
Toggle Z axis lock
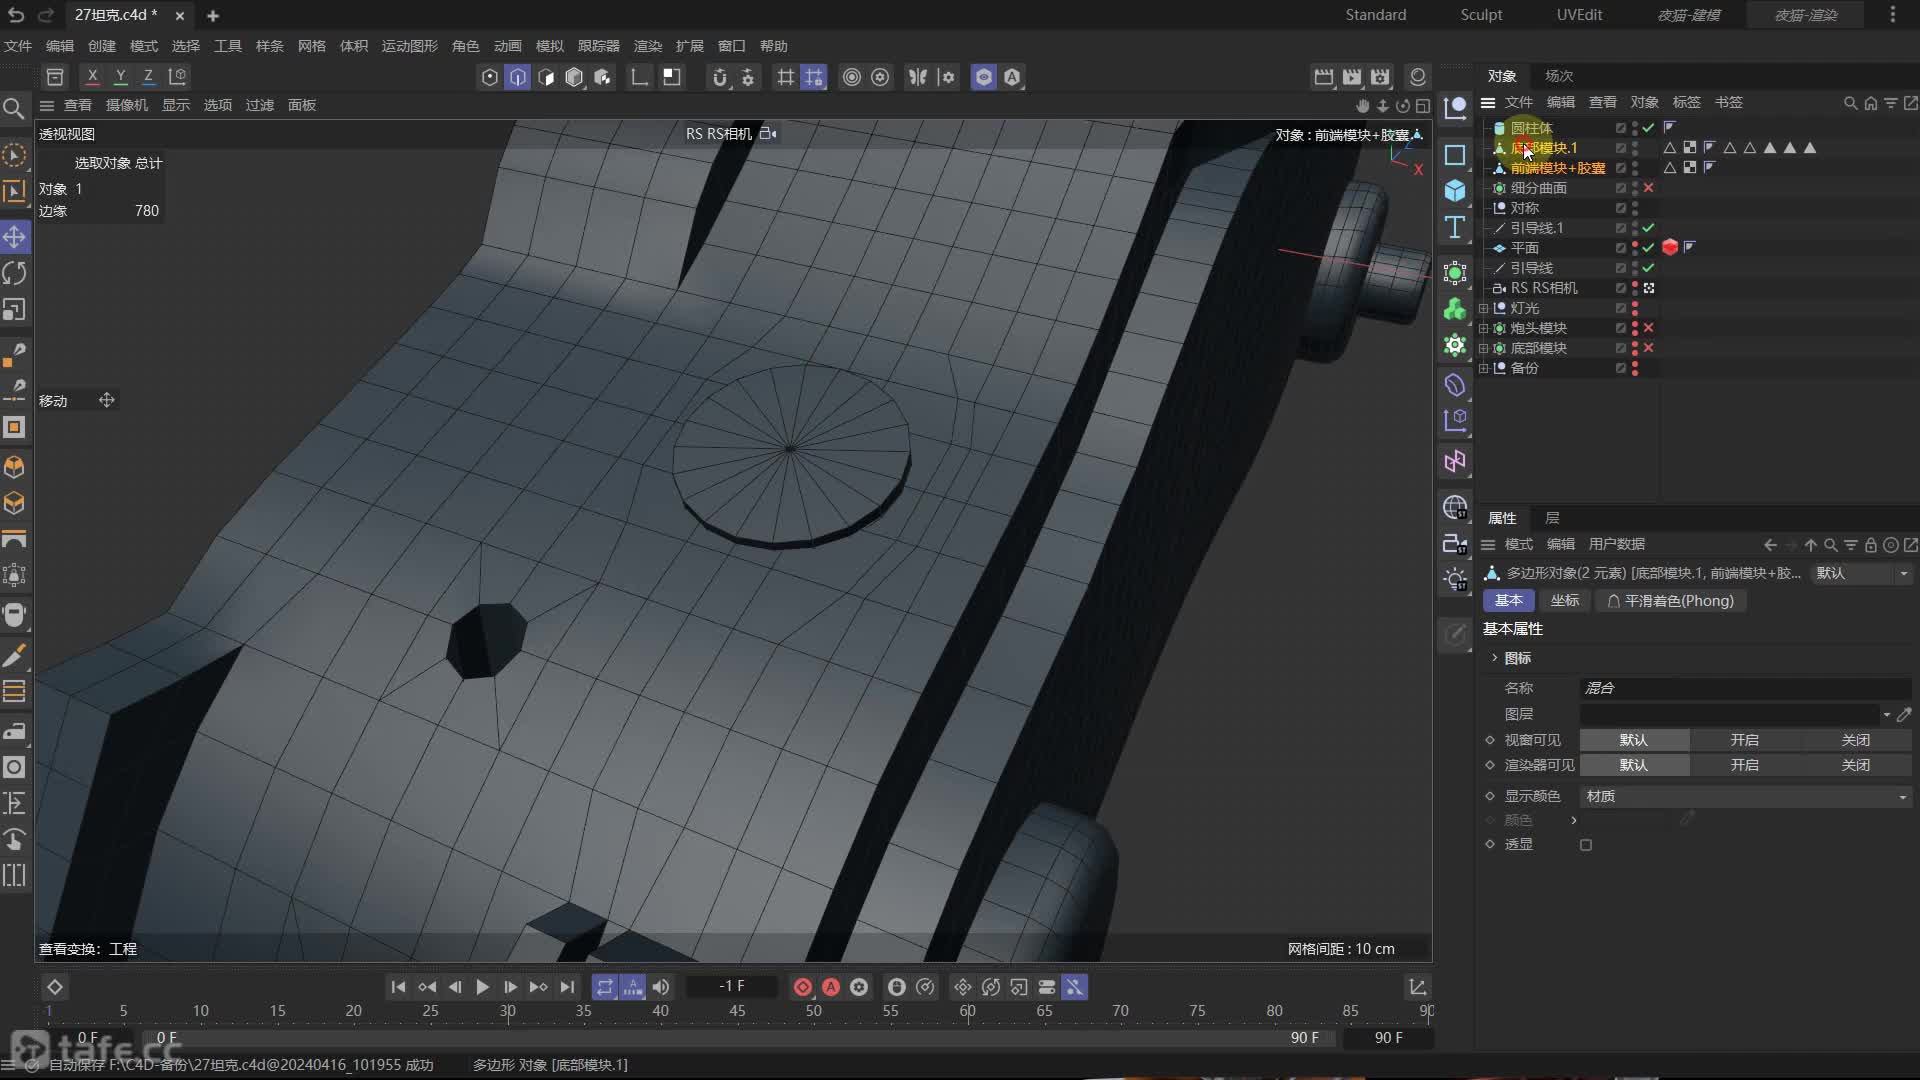(x=148, y=76)
